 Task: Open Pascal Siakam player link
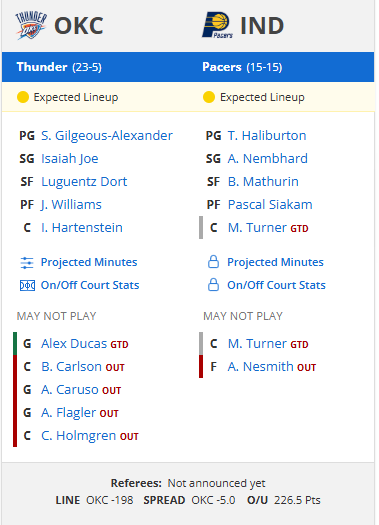pos(270,205)
